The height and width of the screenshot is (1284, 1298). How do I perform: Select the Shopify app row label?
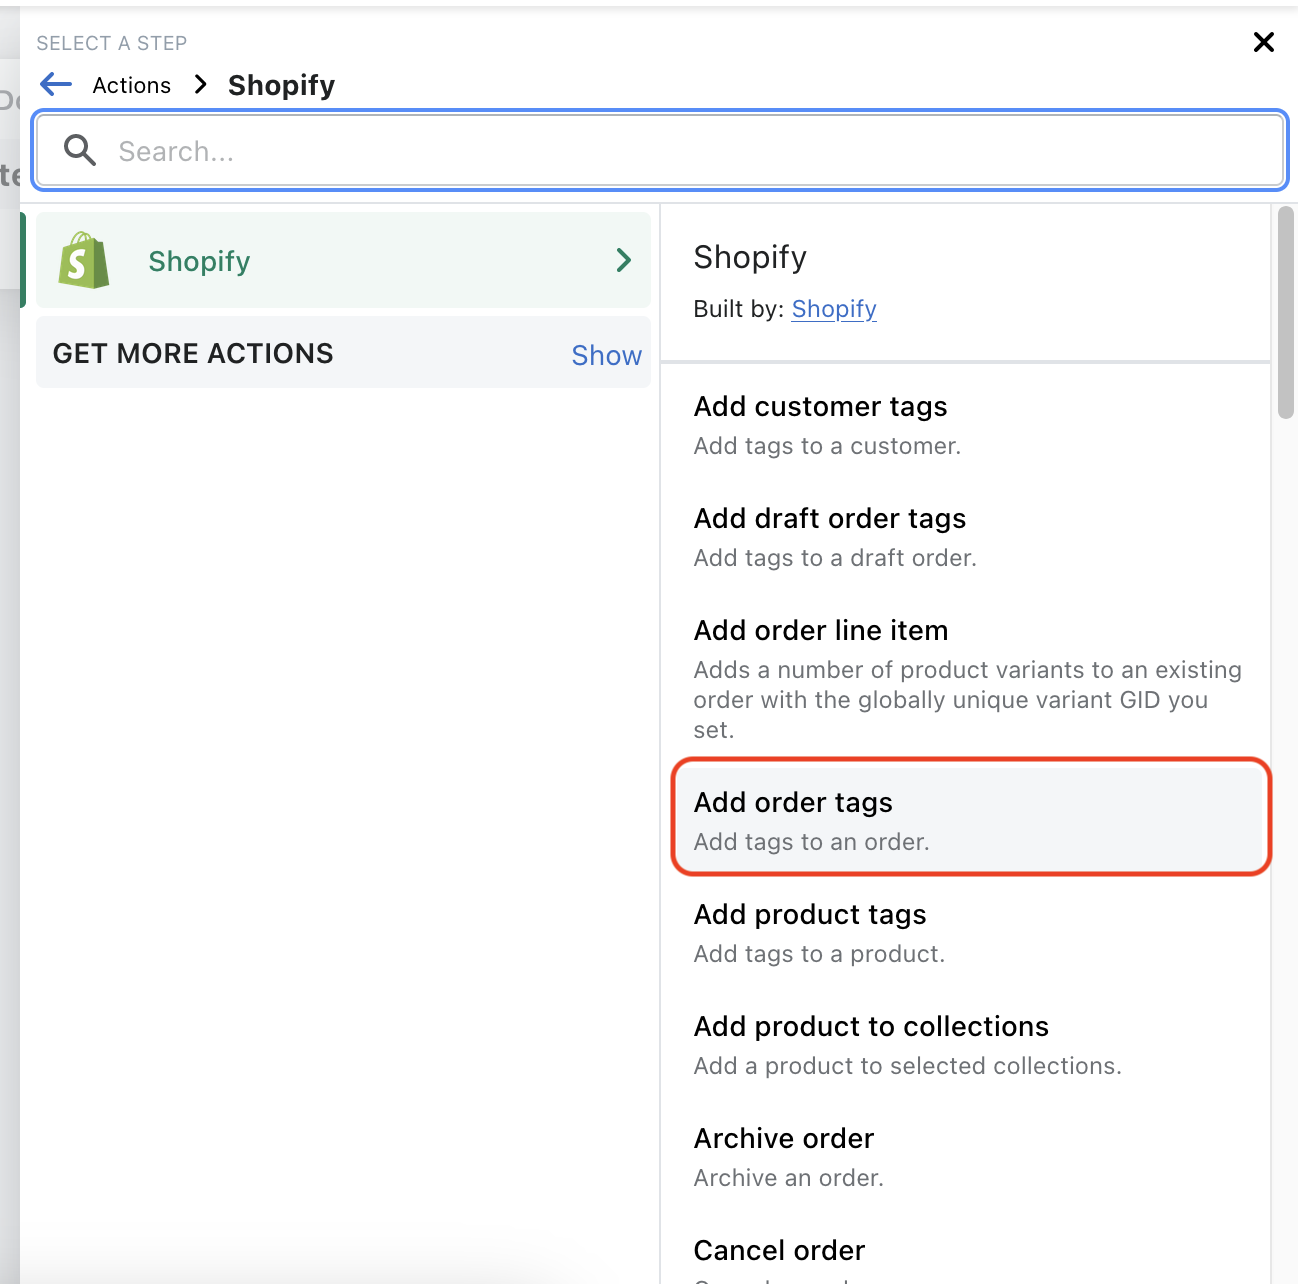[x=199, y=261]
